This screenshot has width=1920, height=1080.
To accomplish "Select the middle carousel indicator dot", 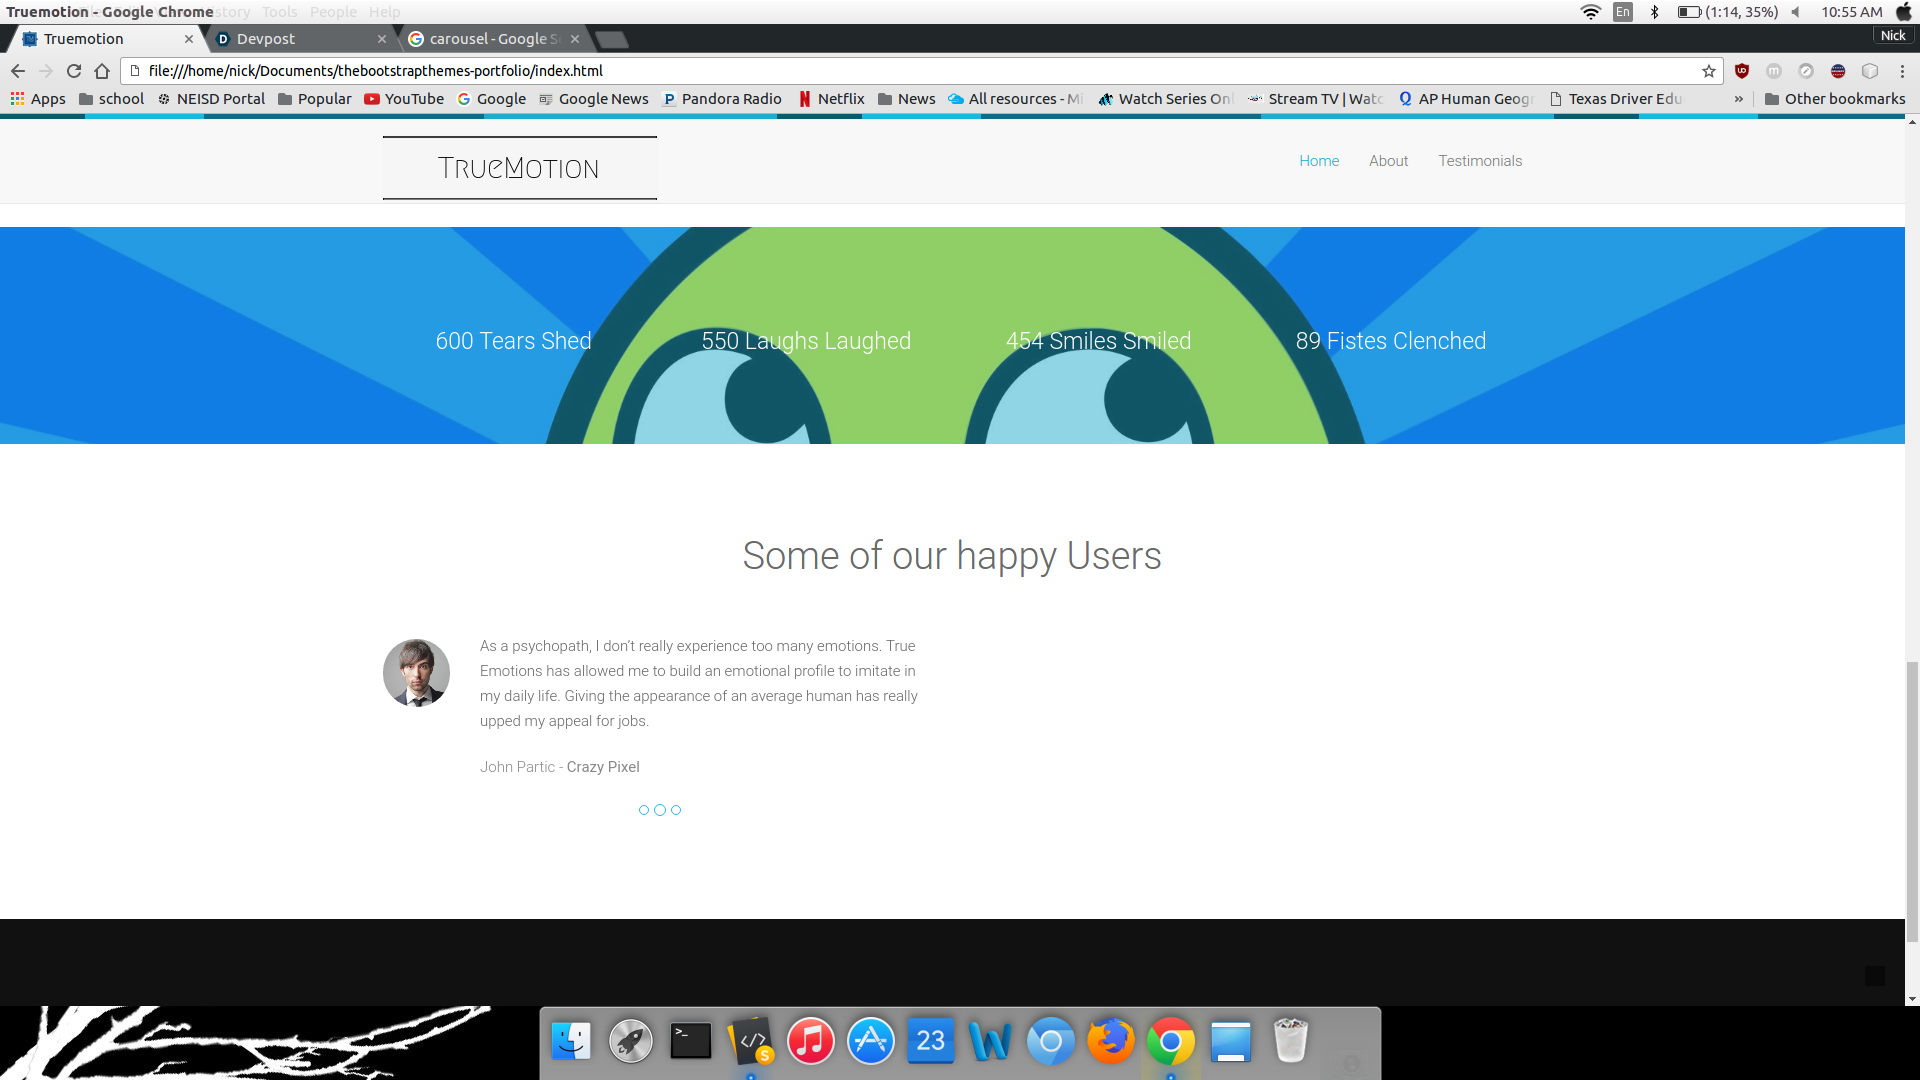I will 660,810.
